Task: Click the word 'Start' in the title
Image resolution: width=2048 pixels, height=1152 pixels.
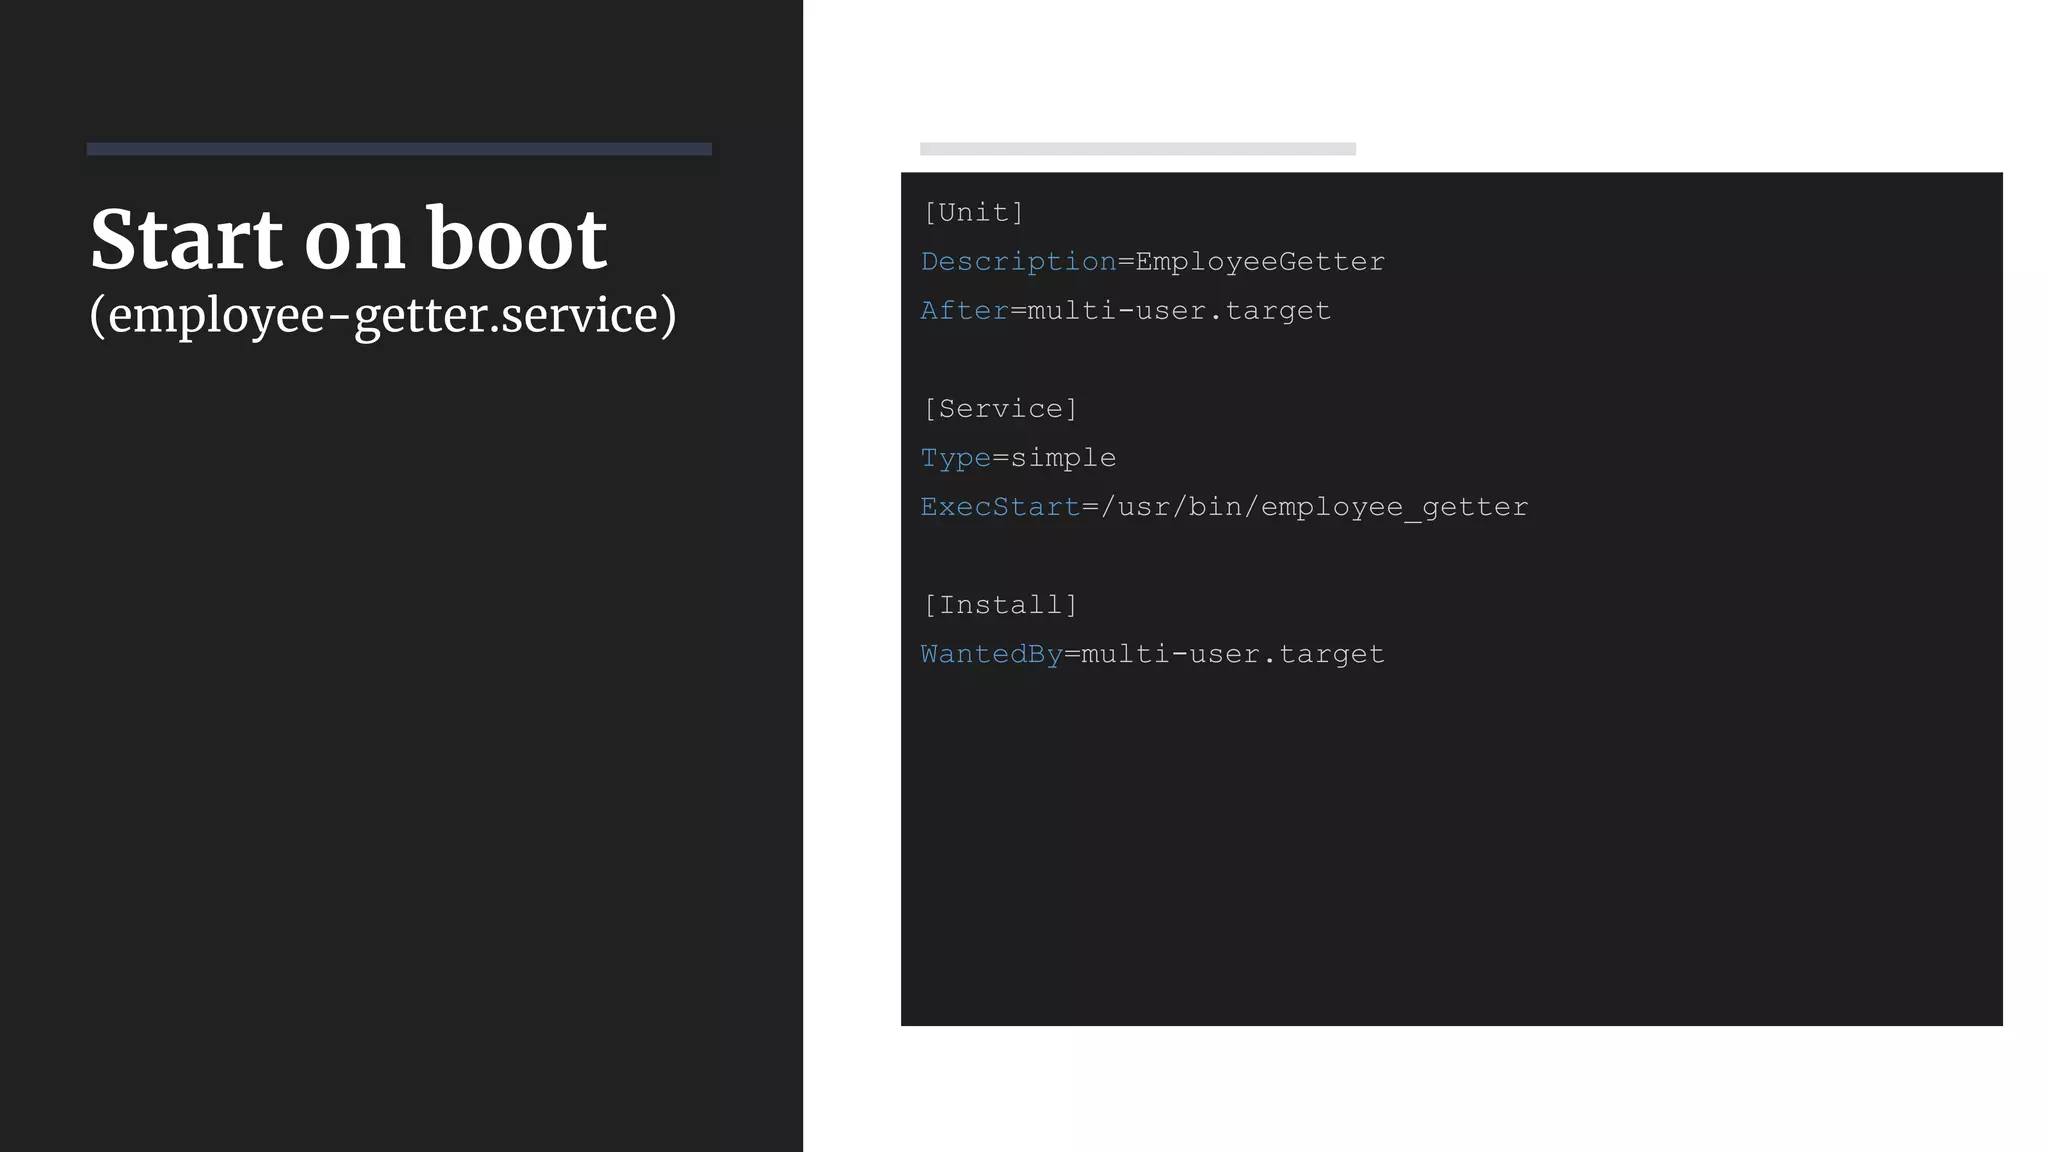Action: 187,240
